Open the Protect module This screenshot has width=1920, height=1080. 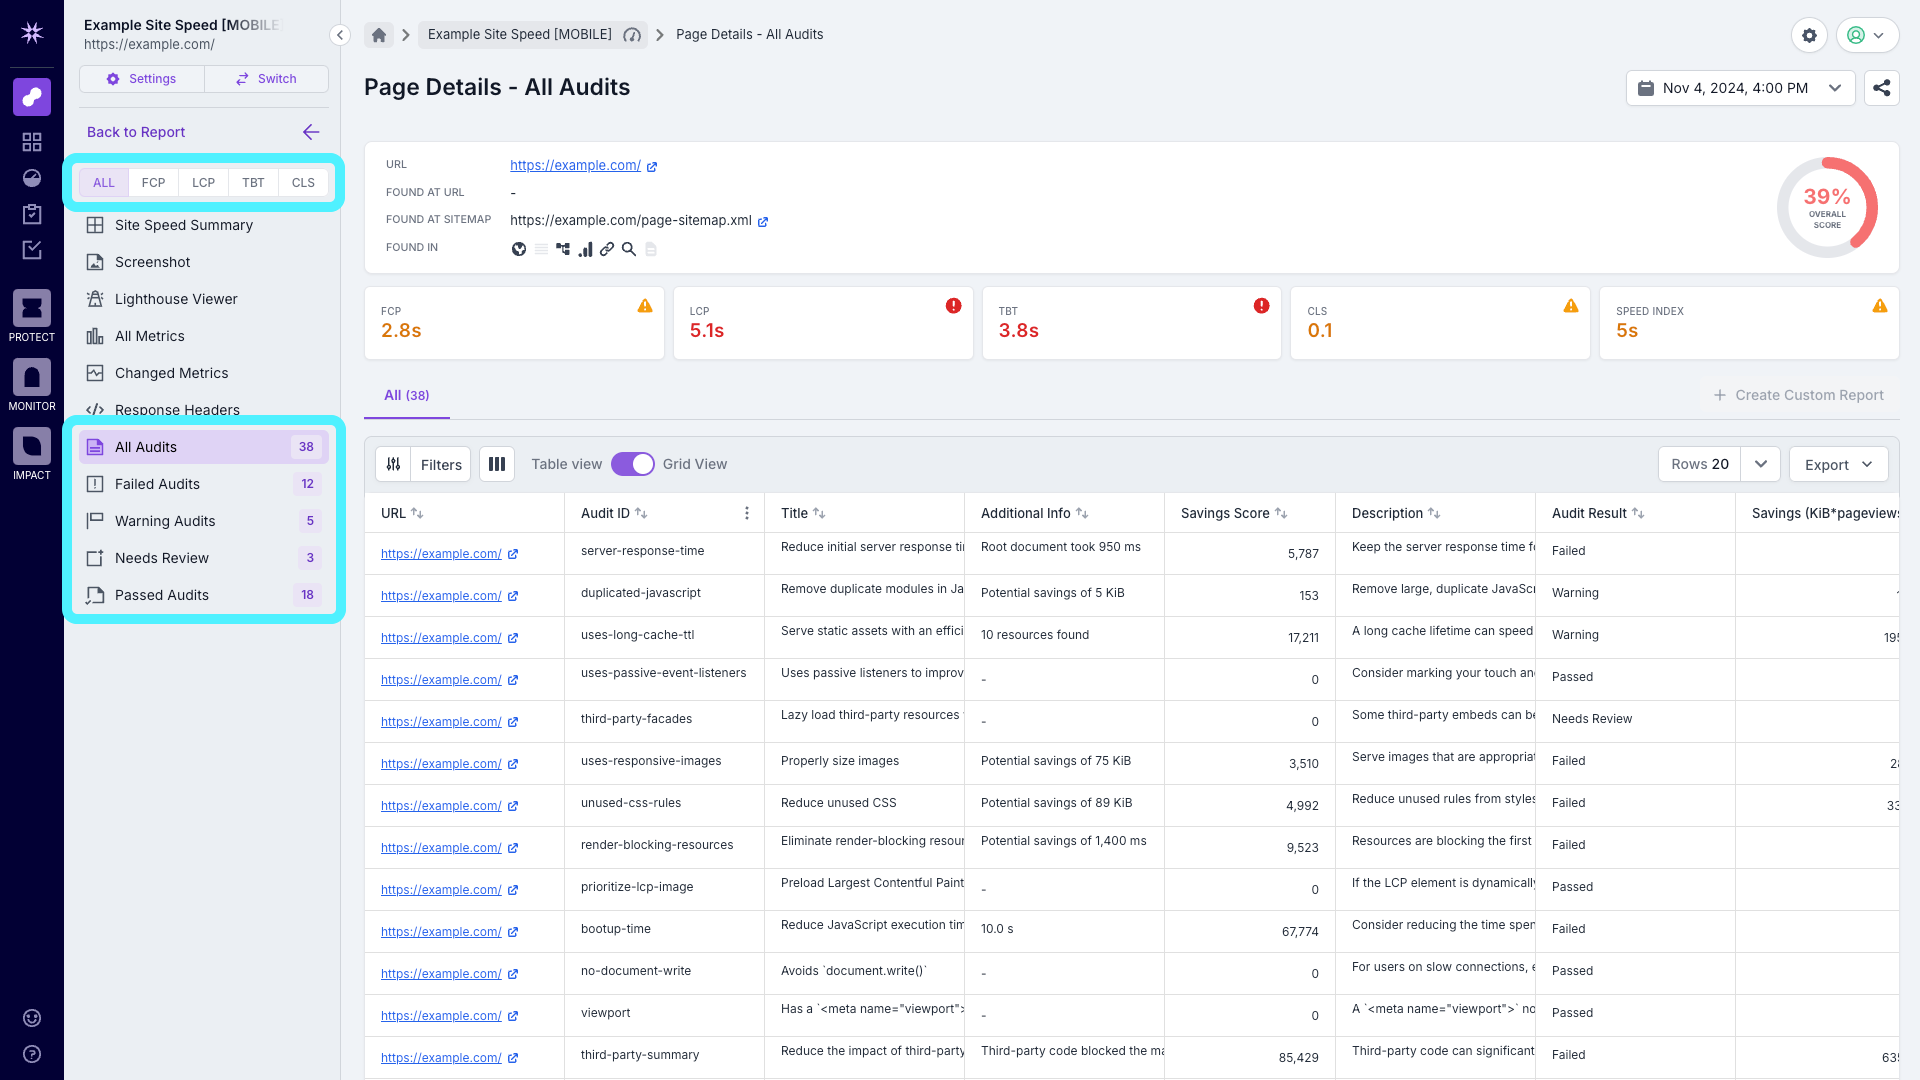tap(32, 316)
